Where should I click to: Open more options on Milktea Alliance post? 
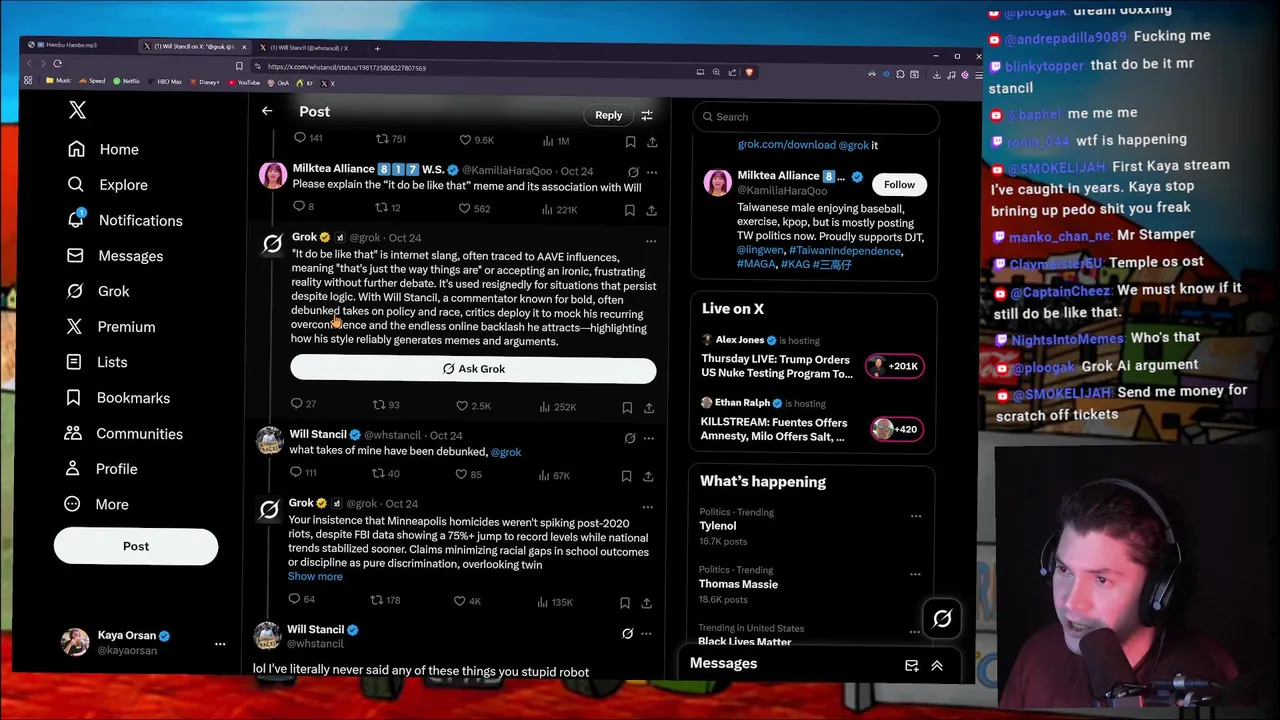pyautogui.click(x=651, y=172)
